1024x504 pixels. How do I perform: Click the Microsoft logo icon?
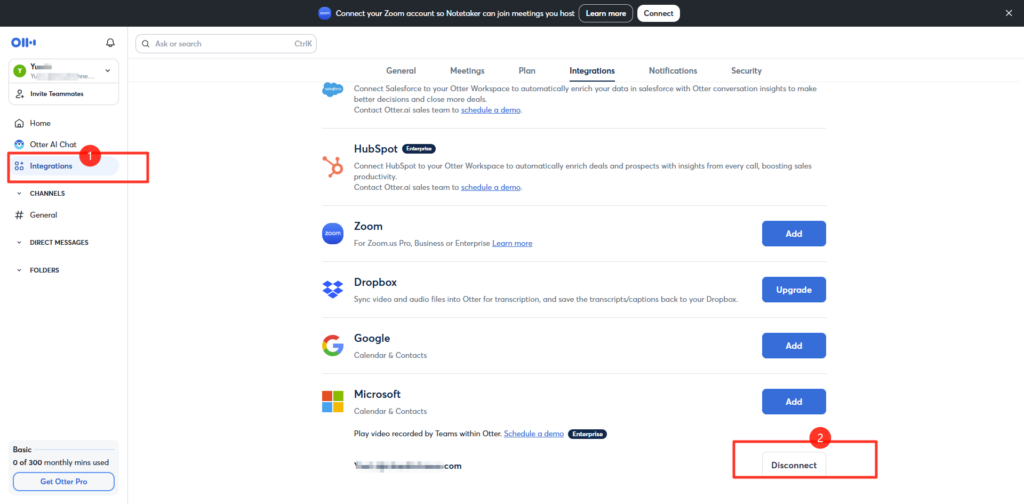coord(333,402)
